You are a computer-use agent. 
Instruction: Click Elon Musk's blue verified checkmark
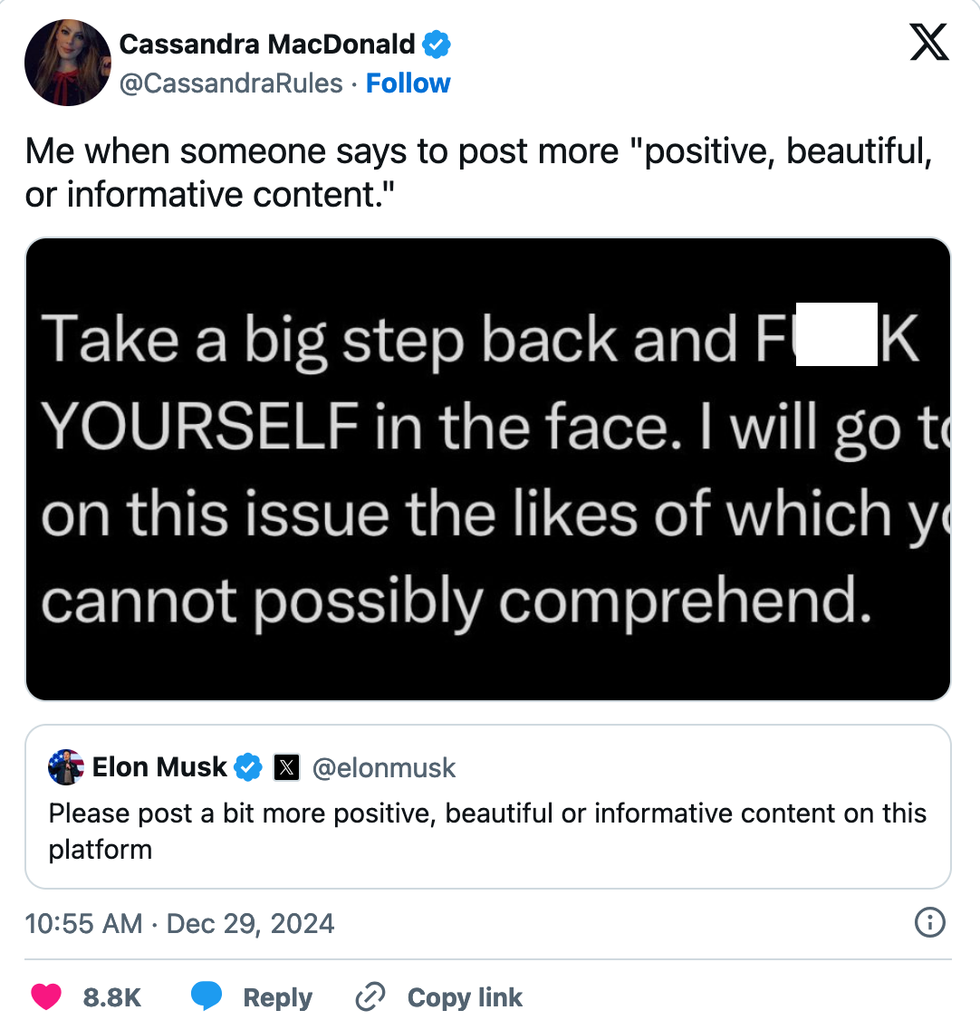pyautogui.click(x=249, y=768)
